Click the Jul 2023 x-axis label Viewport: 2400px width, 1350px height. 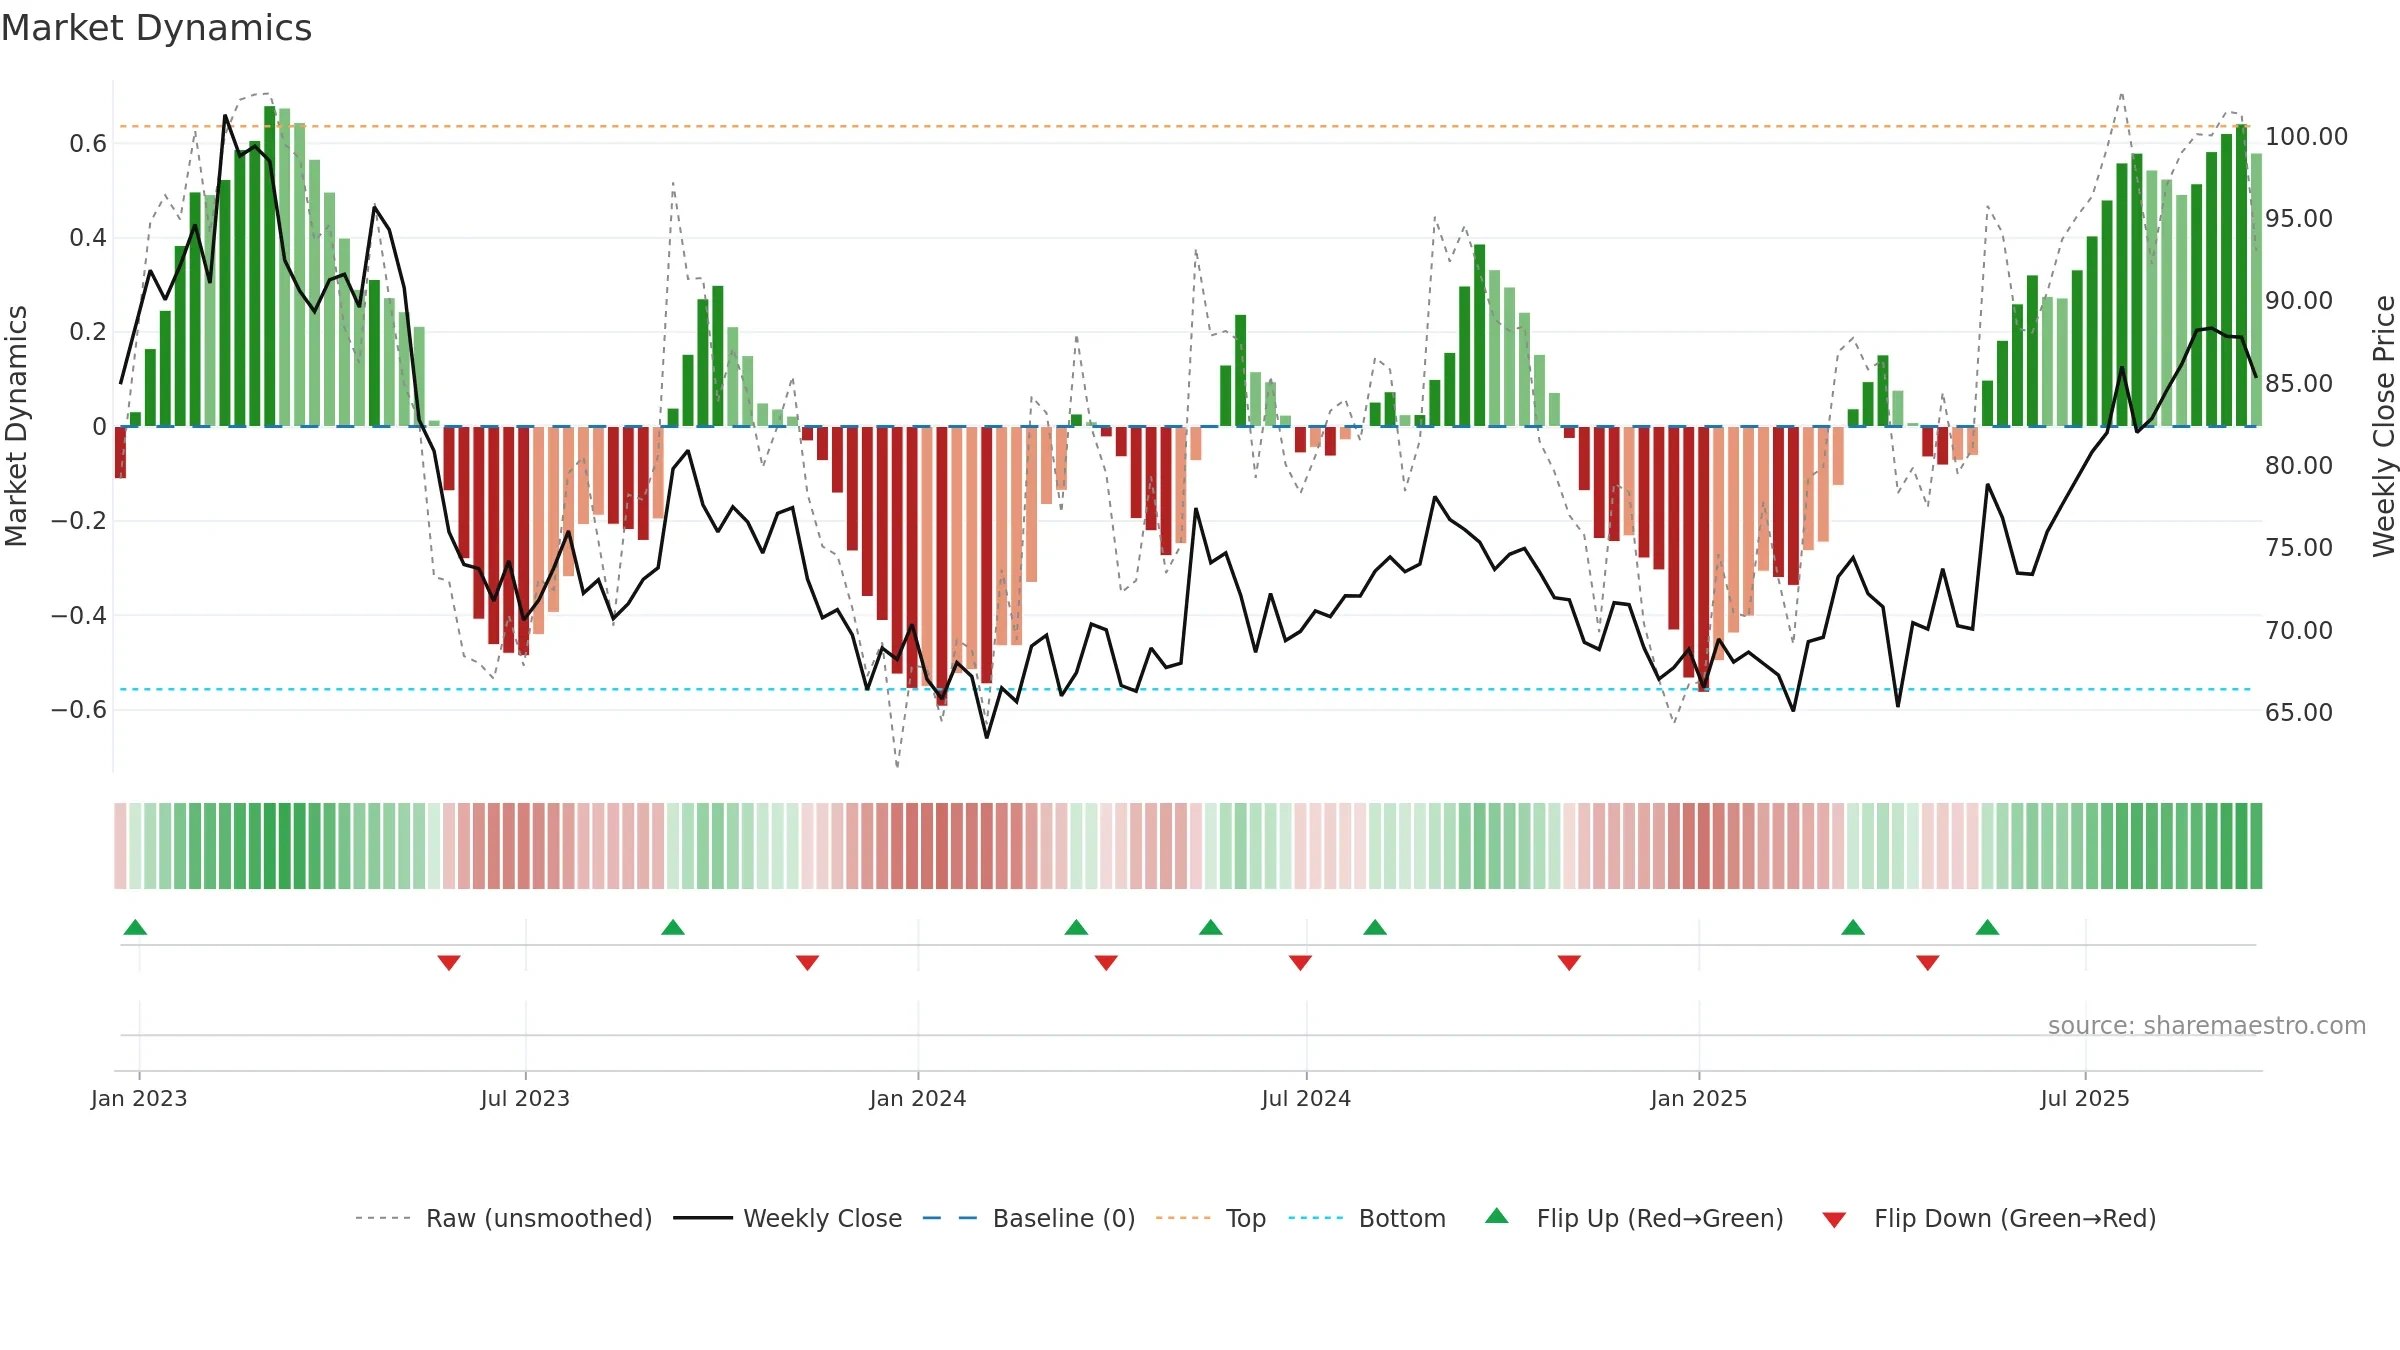tap(525, 1098)
